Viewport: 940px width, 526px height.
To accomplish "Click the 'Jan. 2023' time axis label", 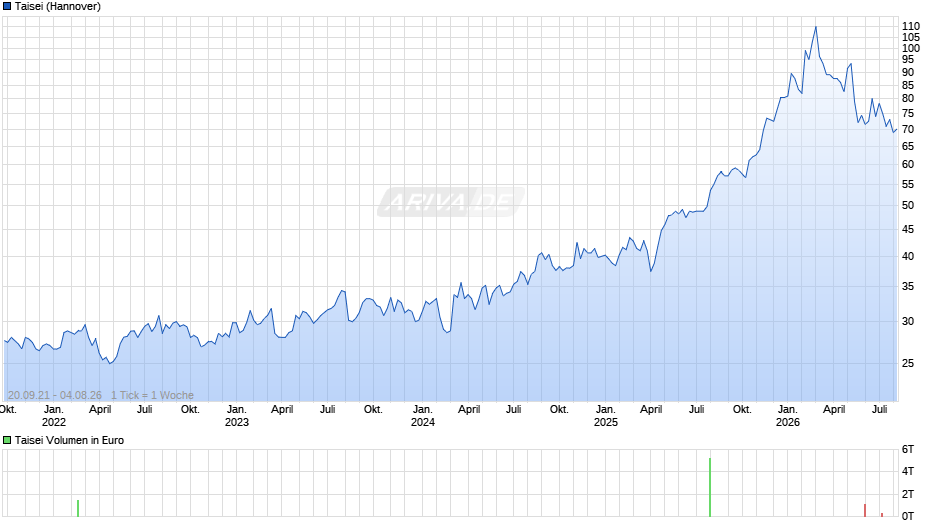I will pos(237,416).
